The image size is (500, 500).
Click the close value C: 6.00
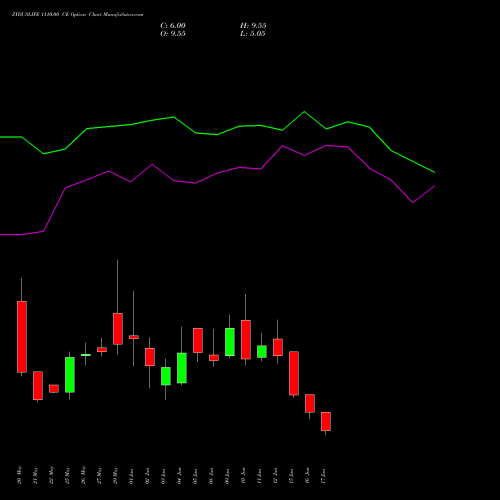(173, 26)
